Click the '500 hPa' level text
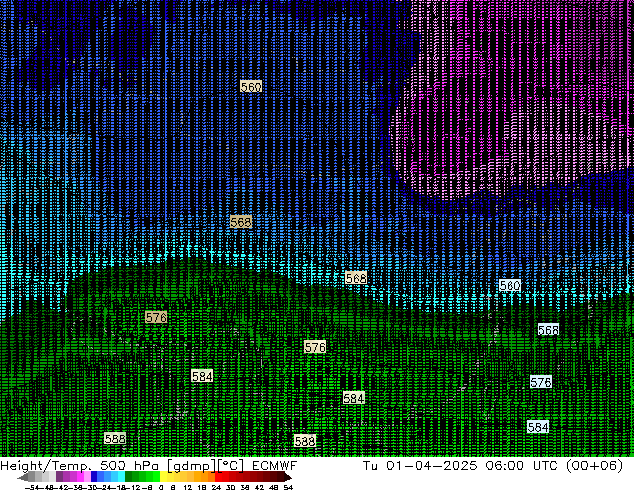 129,466
